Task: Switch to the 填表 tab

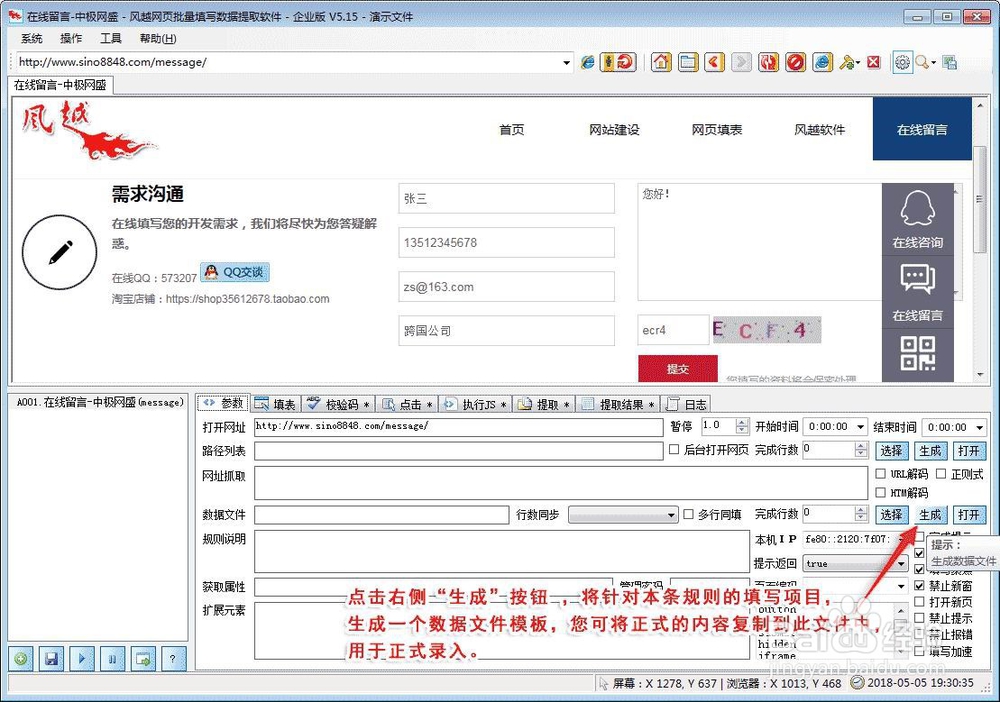Action: click(x=276, y=404)
